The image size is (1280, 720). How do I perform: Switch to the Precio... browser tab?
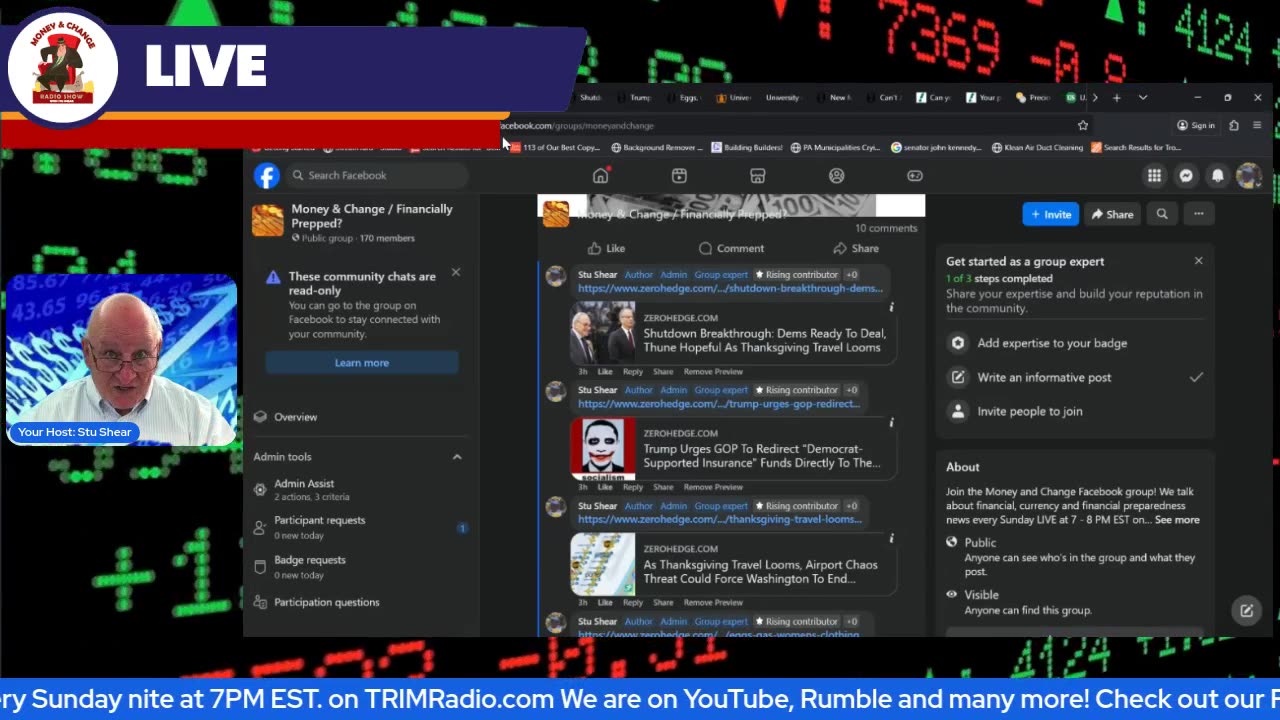coord(1034,98)
